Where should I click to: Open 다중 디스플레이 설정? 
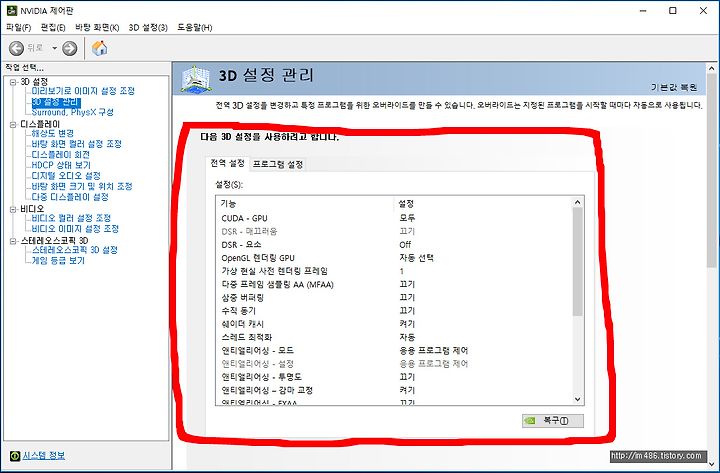tap(70, 197)
